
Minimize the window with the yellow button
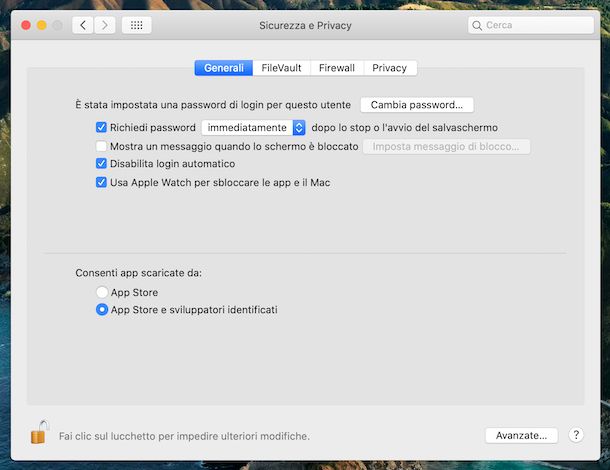pos(42,25)
